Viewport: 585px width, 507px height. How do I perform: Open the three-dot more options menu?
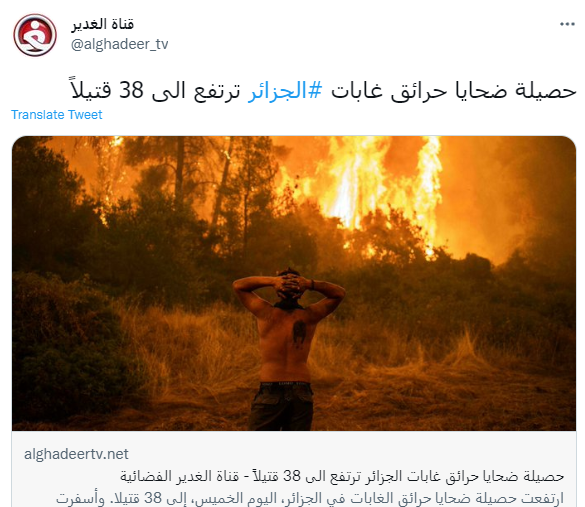567,24
